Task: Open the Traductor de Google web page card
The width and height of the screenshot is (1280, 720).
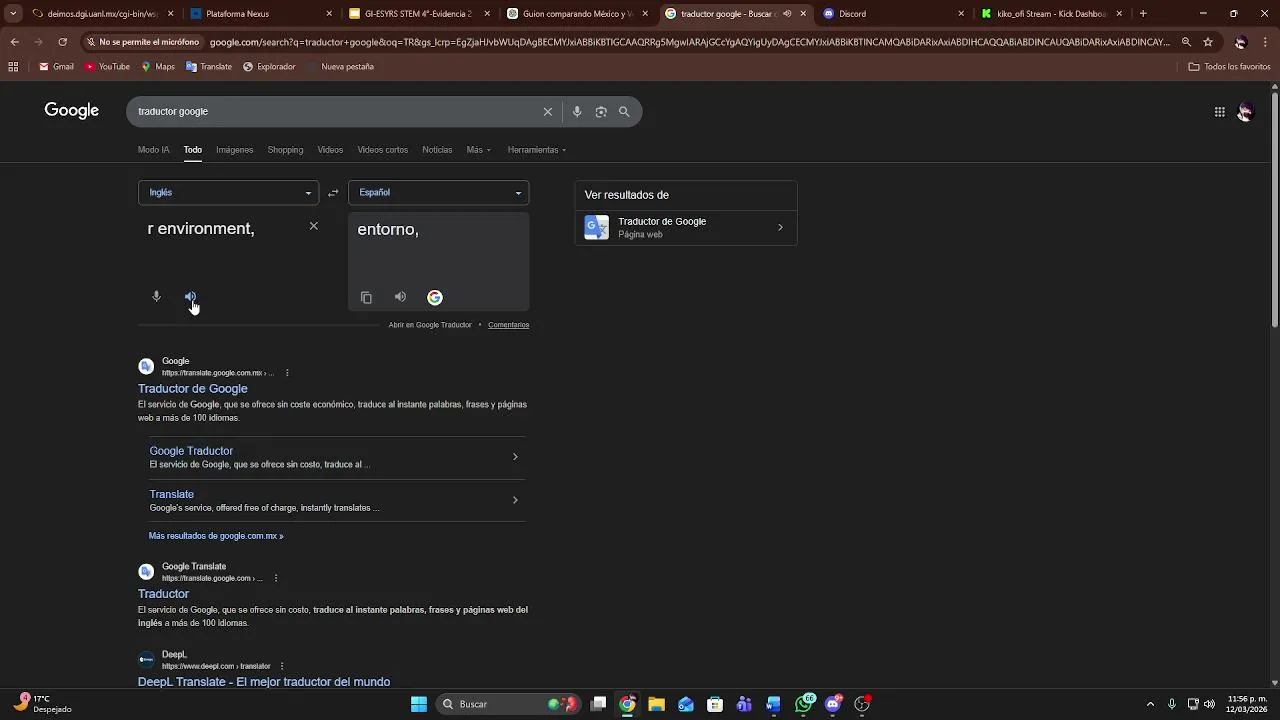Action: 686,228
